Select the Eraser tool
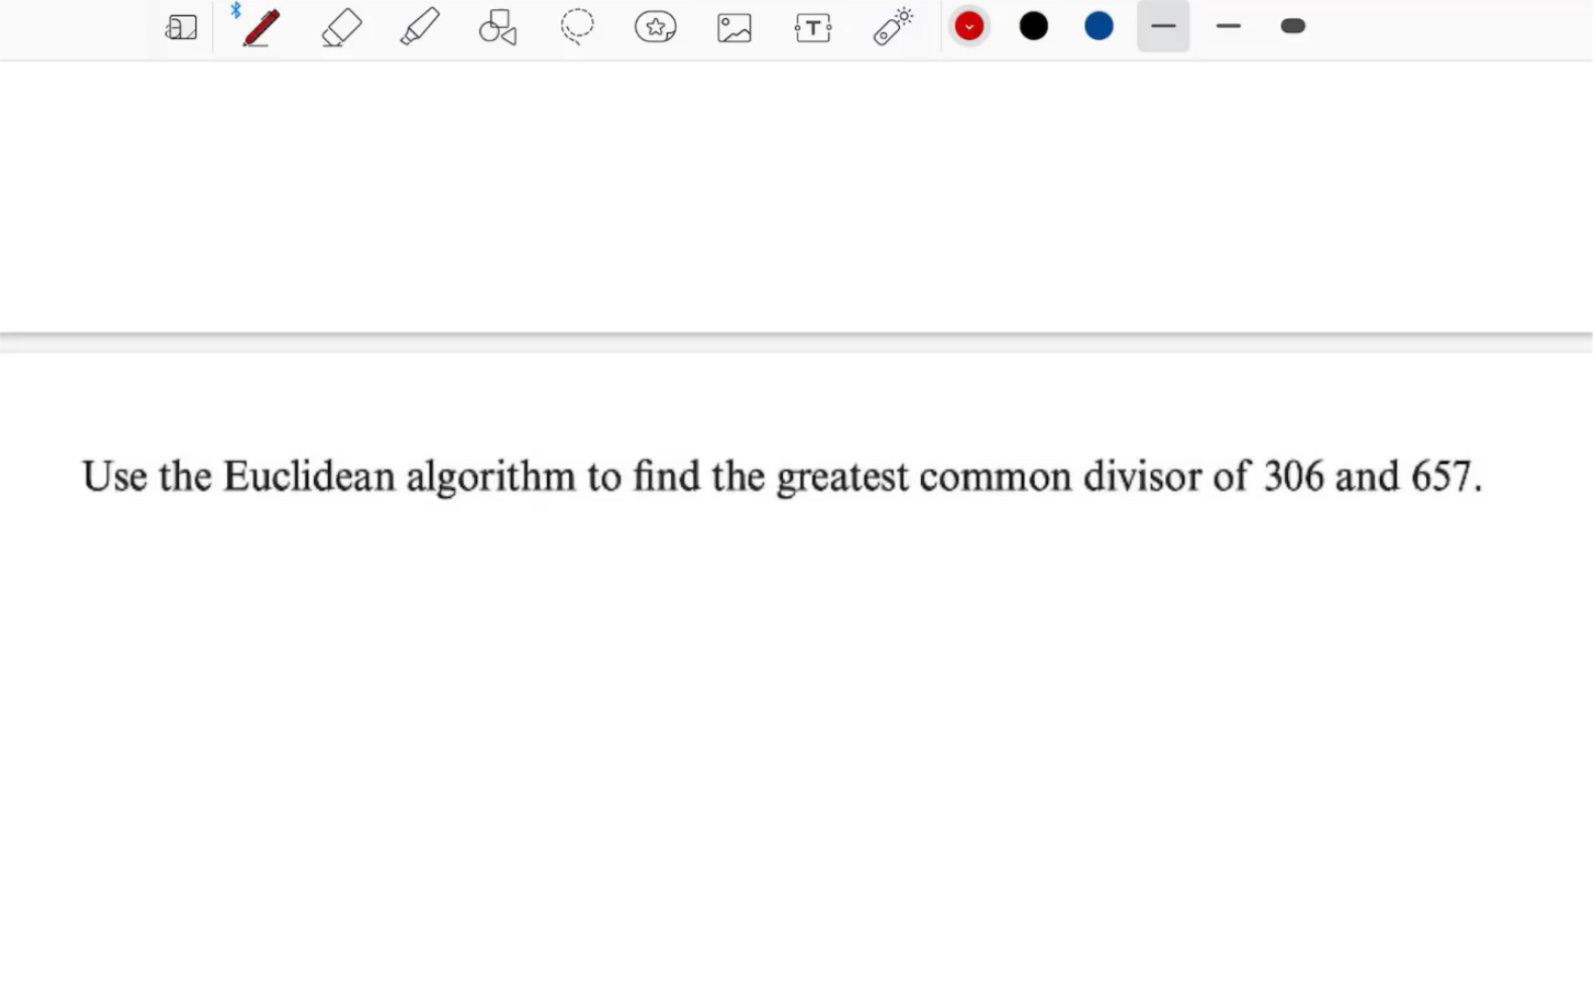 pyautogui.click(x=341, y=27)
